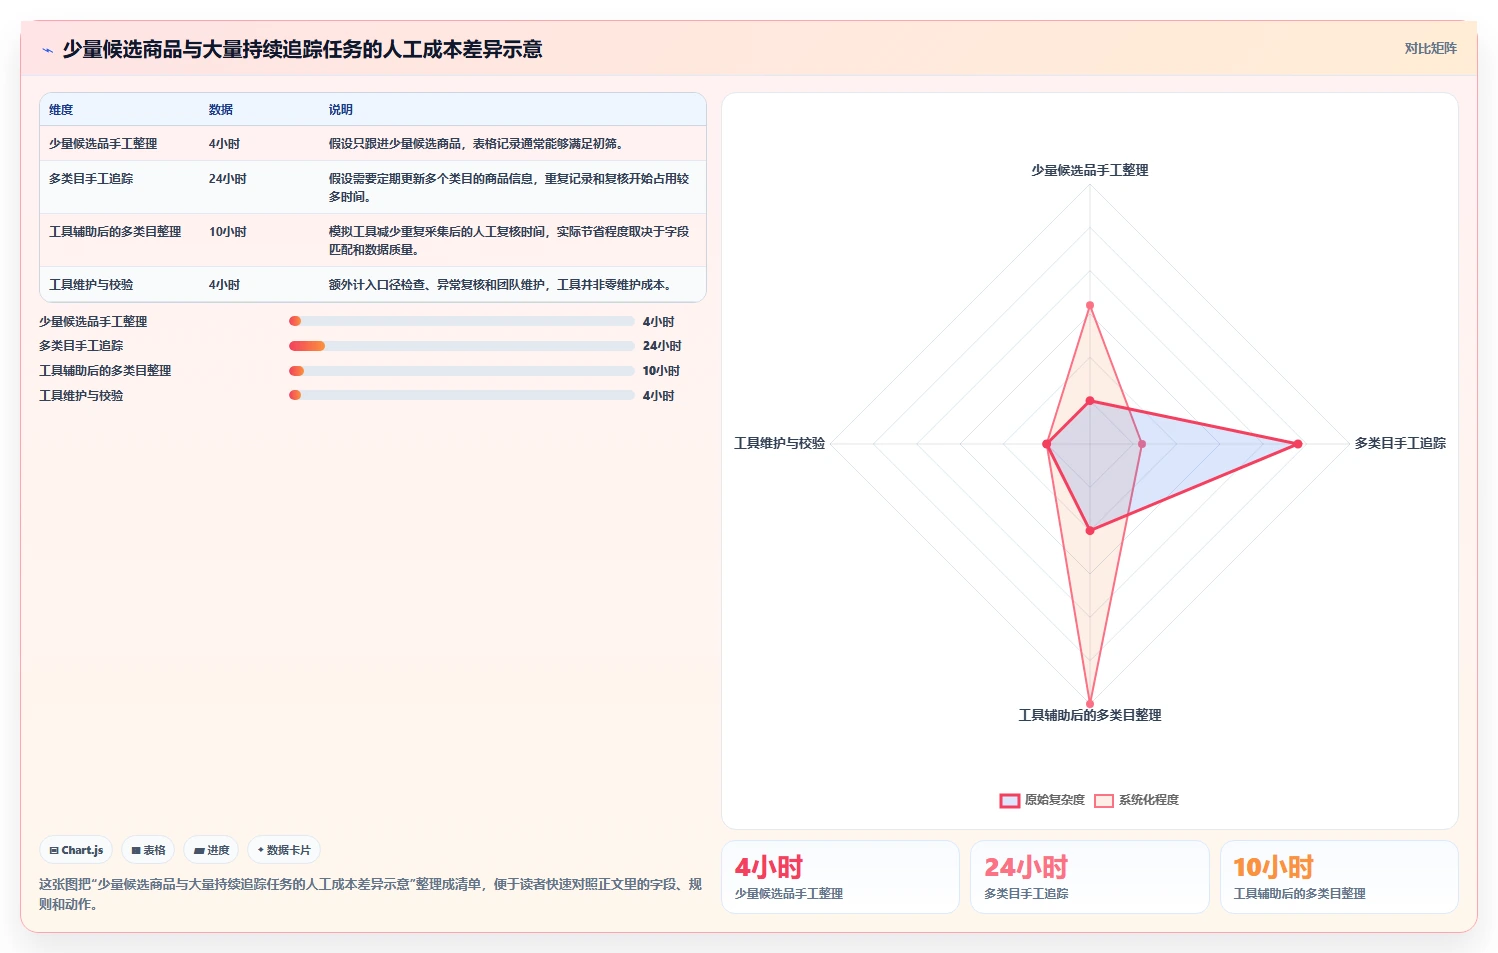This screenshot has height=953, width=1498.
Task: Click progress list label 工具维护与校验
Action: pos(81,396)
